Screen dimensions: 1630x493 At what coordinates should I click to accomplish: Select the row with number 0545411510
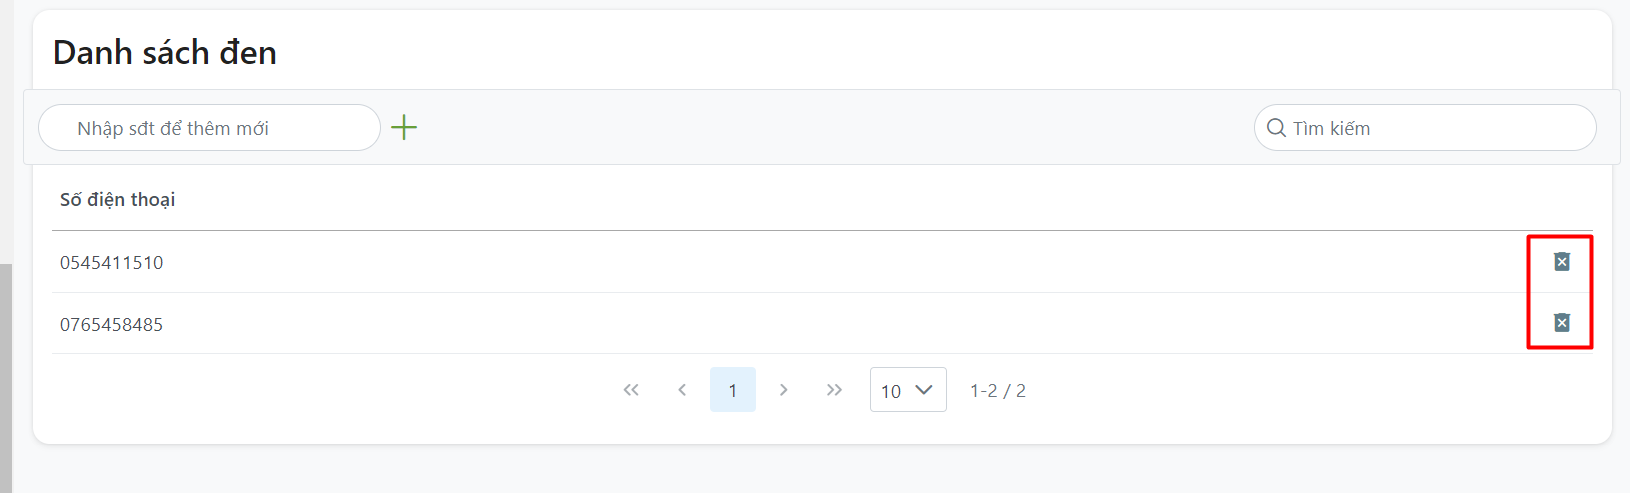[112, 263]
